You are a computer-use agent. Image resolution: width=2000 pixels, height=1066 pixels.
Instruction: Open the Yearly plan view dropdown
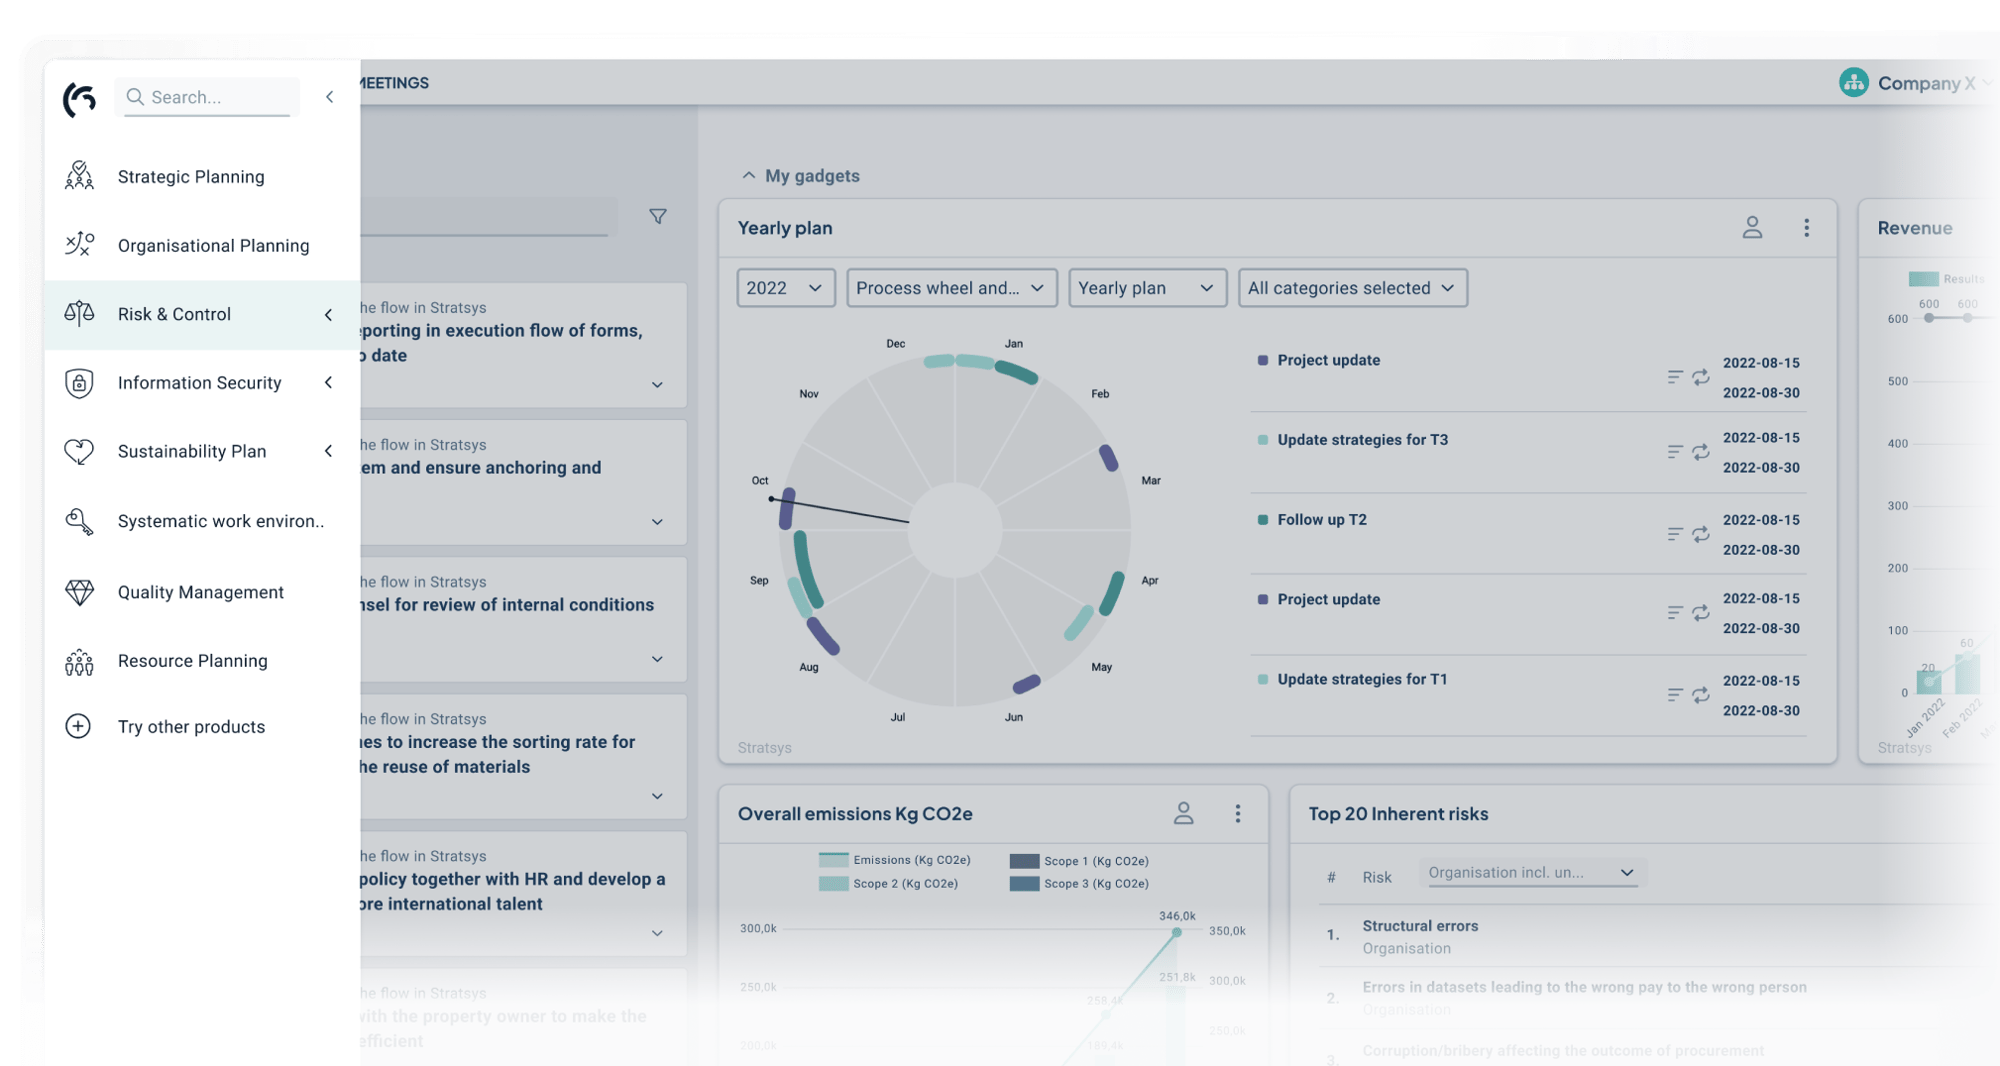point(1147,288)
